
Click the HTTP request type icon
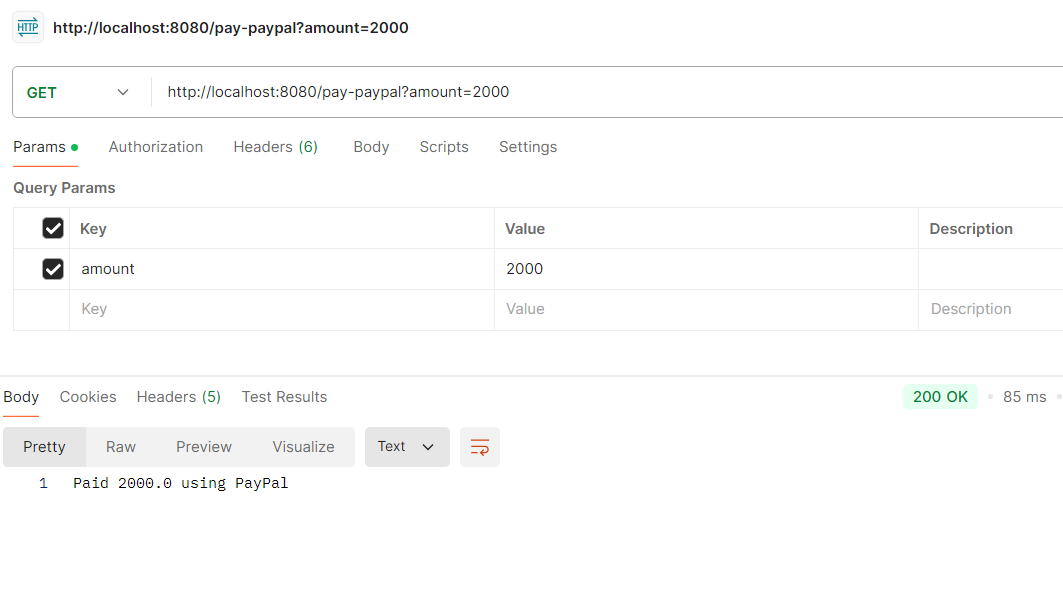(x=28, y=28)
